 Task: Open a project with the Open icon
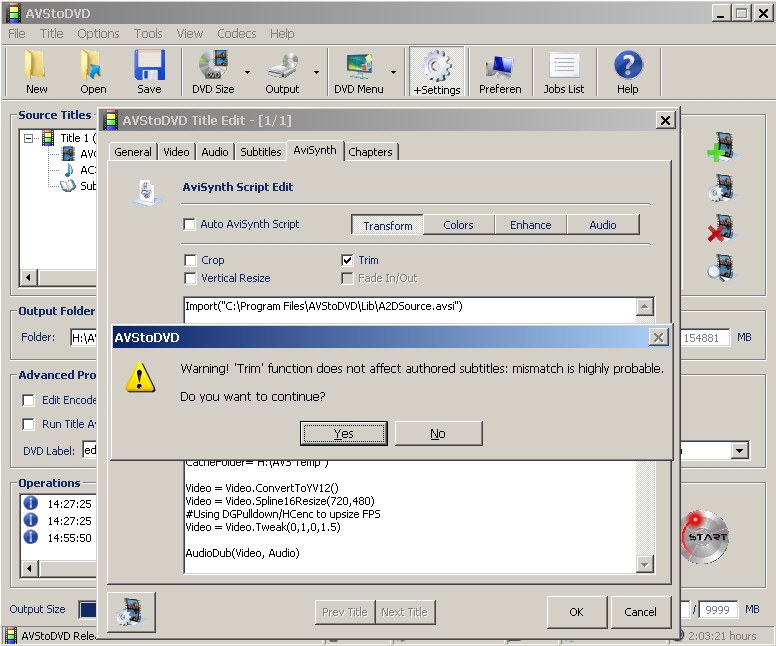point(93,65)
